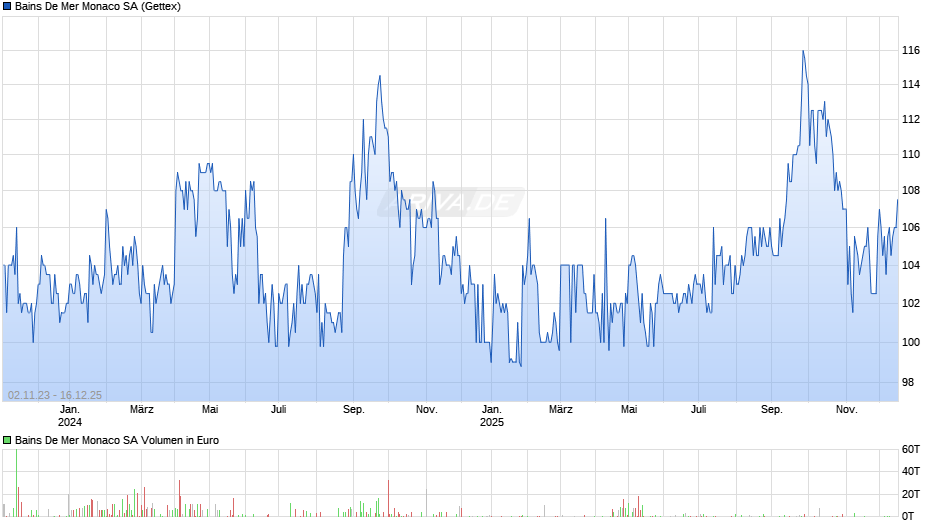The height and width of the screenshot is (526, 940).
Task: Click the price axis value 106
Action: (911, 227)
